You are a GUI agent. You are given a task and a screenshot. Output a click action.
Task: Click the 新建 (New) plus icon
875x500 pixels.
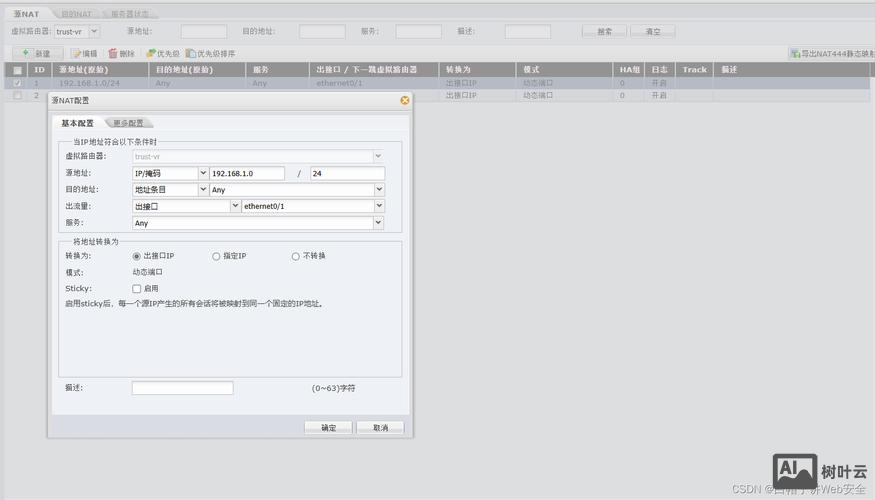click(26, 54)
